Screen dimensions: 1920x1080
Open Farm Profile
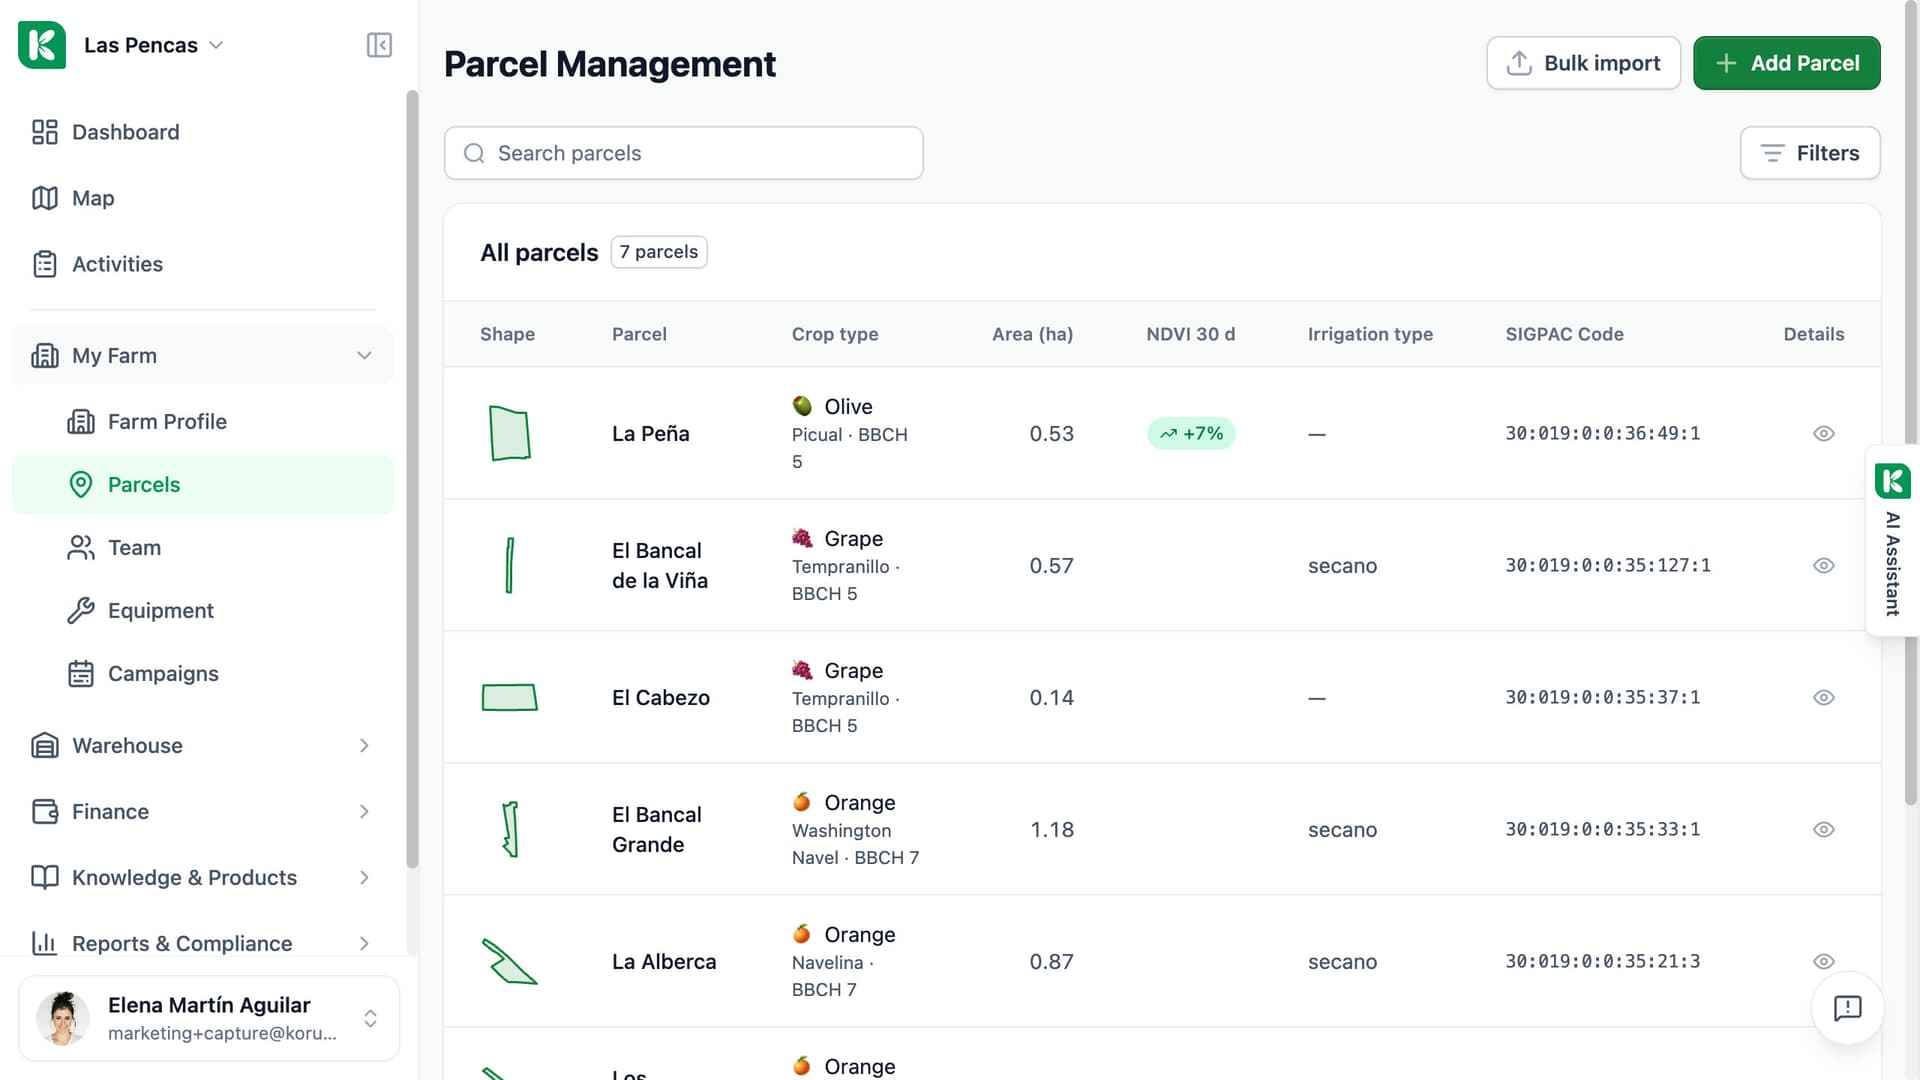[x=203, y=422]
